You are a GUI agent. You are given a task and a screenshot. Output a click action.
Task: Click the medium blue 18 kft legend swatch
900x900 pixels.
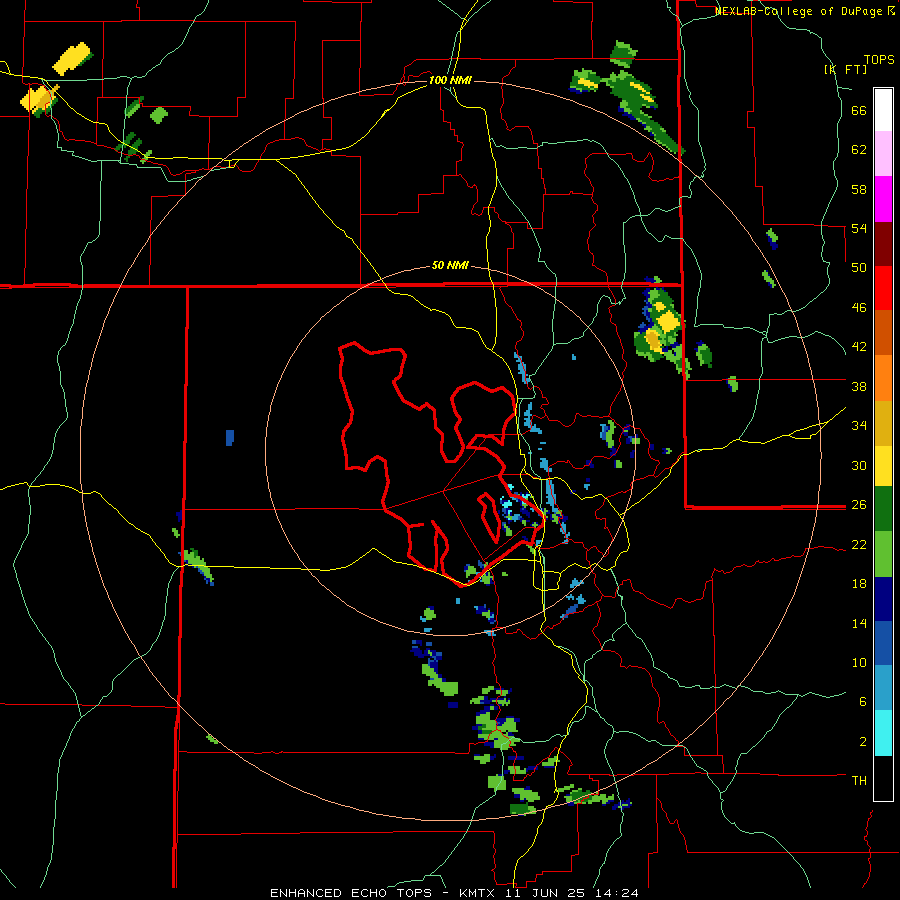[x=883, y=643]
